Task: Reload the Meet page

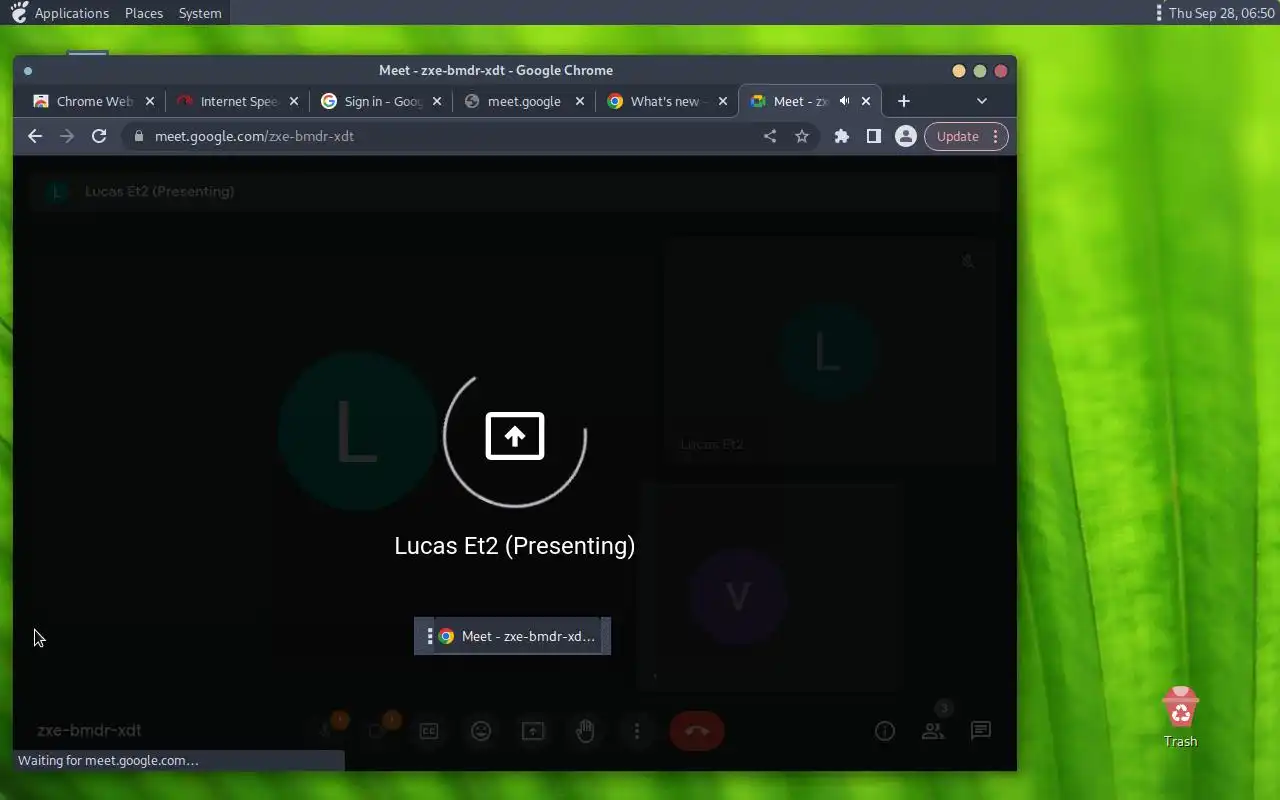Action: click(x=99, y=136)
